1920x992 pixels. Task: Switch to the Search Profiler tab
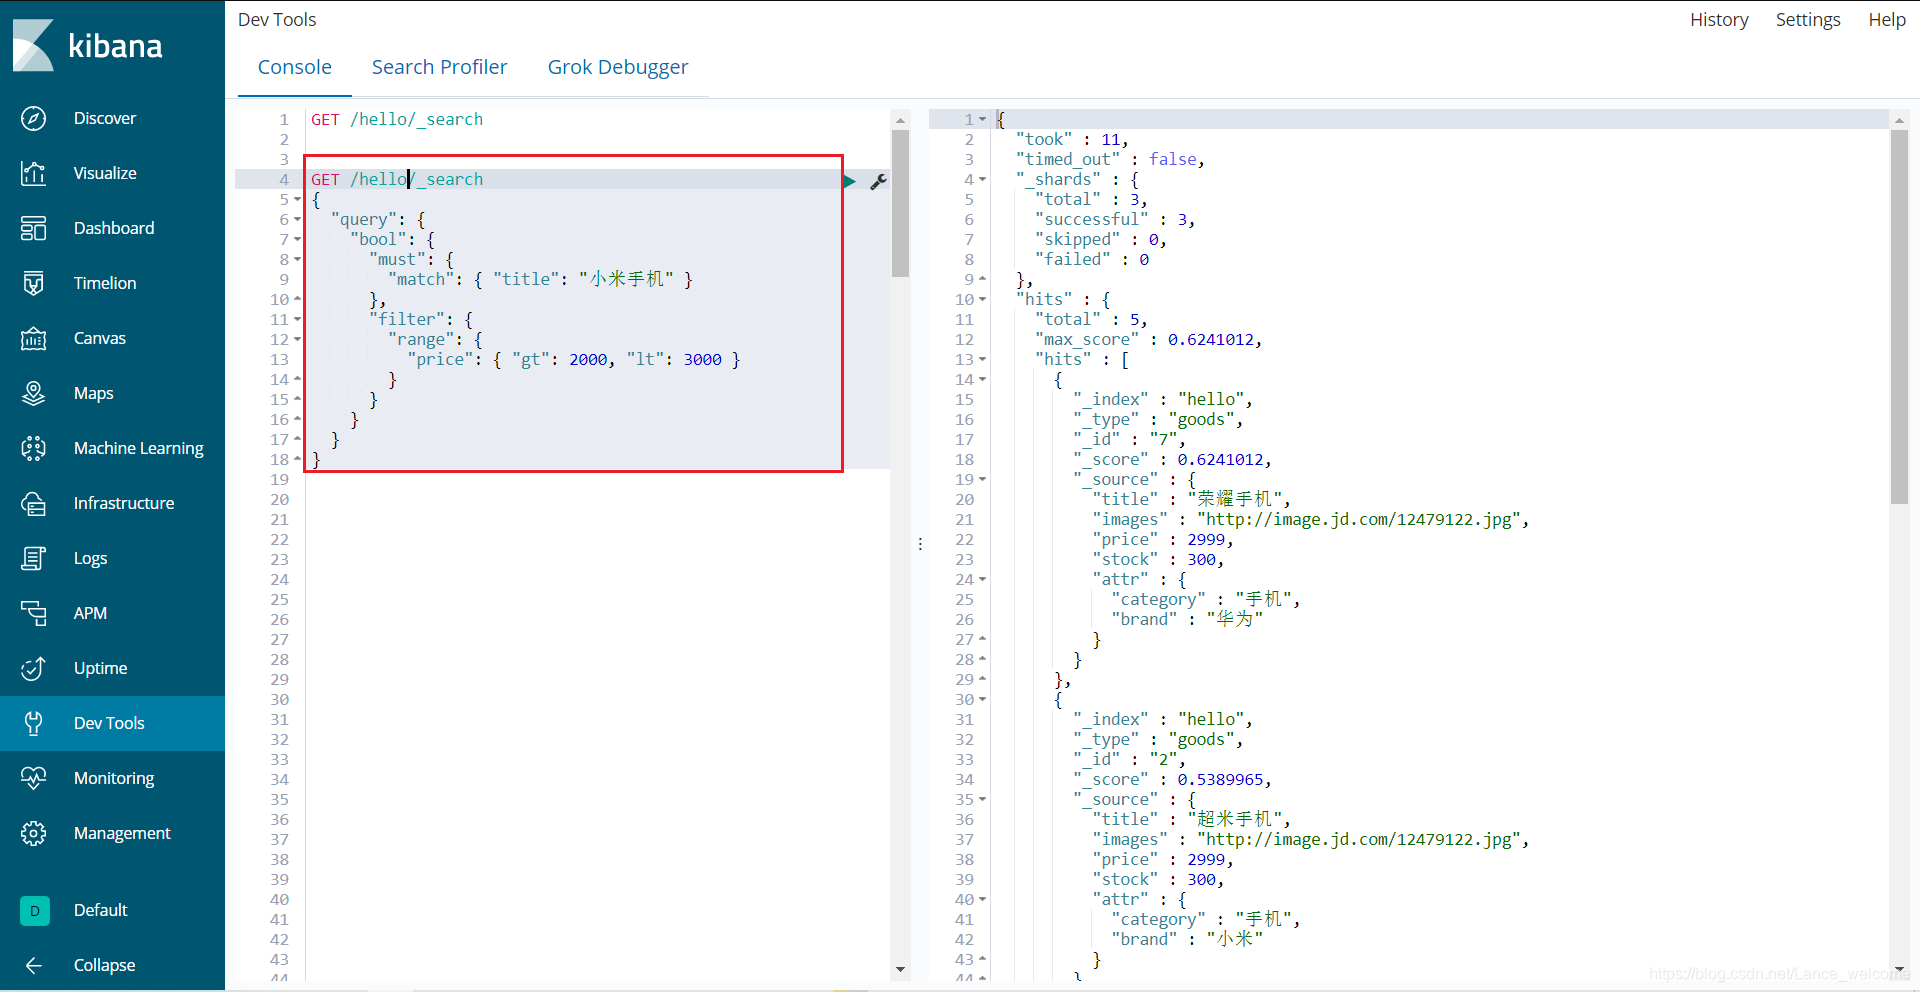click(x=439, y=67)
